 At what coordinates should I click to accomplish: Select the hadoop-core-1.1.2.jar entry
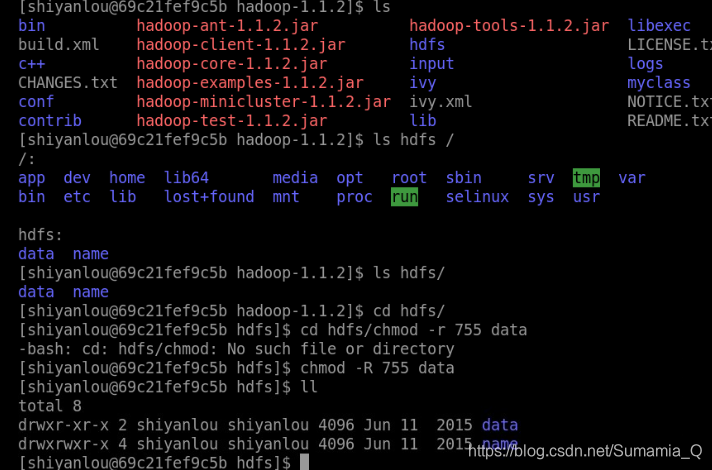232,64
